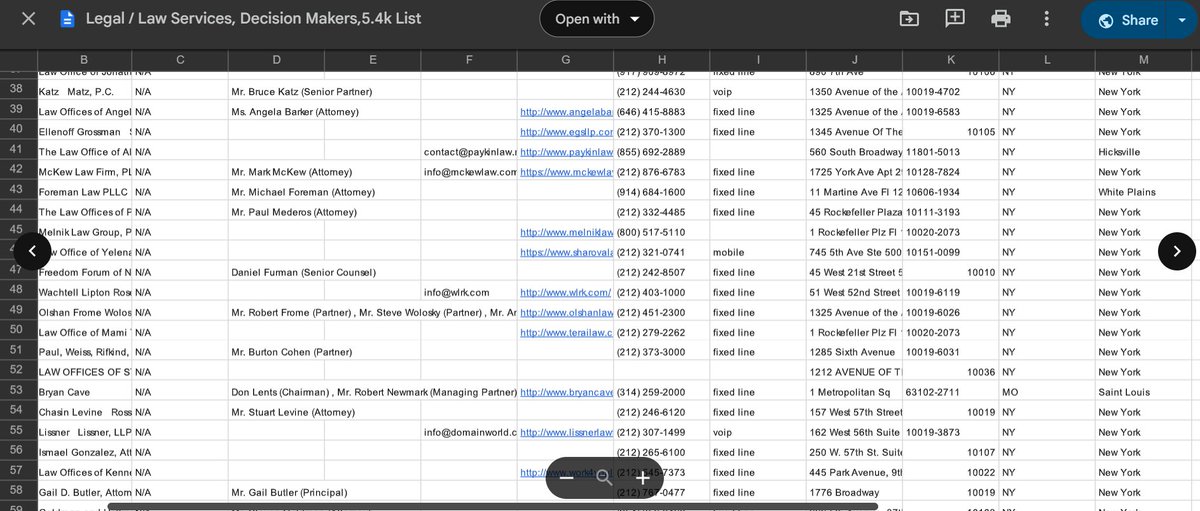1200x511 pixels.
Task: Open the http://www.melniklaw link
Action: coord(566,232)
